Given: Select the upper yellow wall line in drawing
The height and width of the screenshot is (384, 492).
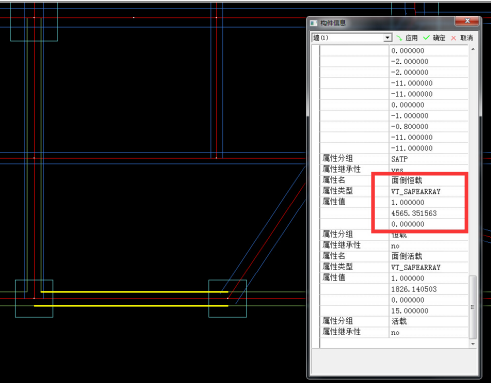Looking at the screenshot, I should pyautogui.click(x=134, y=292).
